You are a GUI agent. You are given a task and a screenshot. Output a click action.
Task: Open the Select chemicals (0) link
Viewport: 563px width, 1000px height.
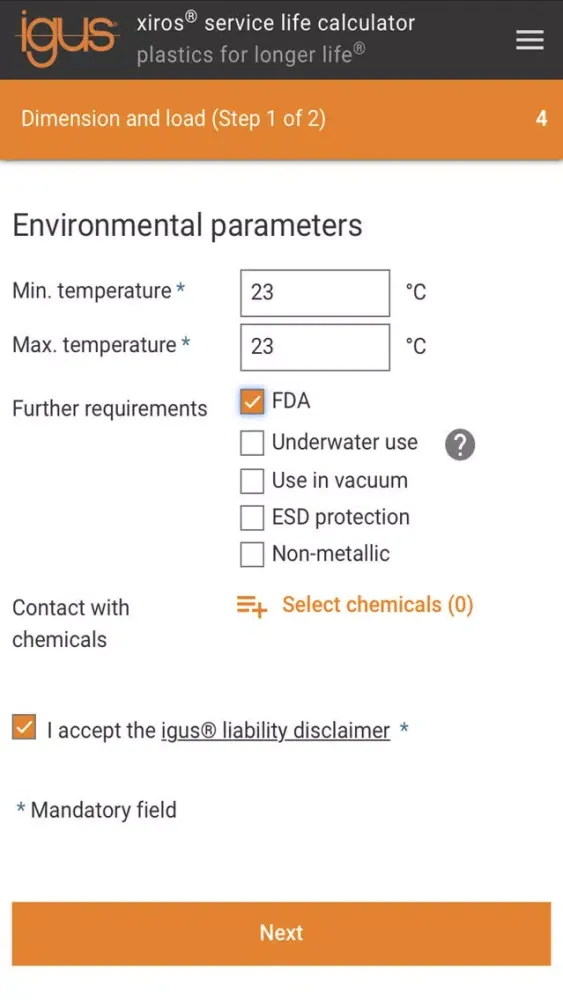click(377, 605)
